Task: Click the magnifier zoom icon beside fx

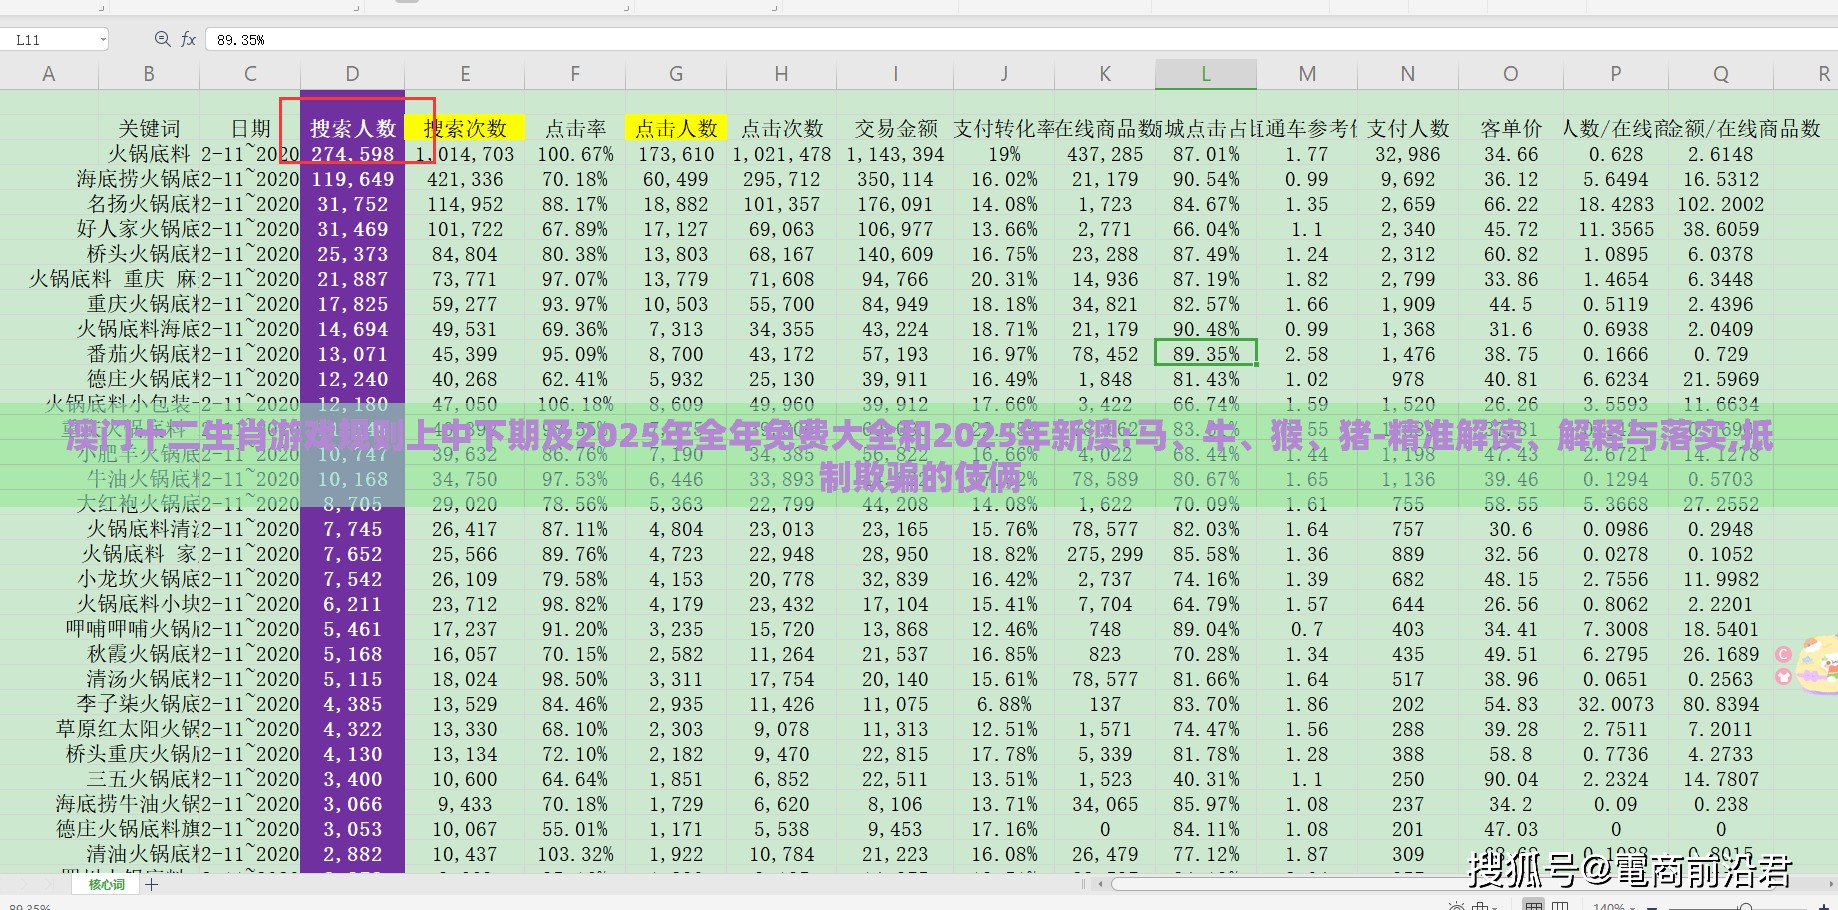Action: pyautogui.click(x=162, y=39)
